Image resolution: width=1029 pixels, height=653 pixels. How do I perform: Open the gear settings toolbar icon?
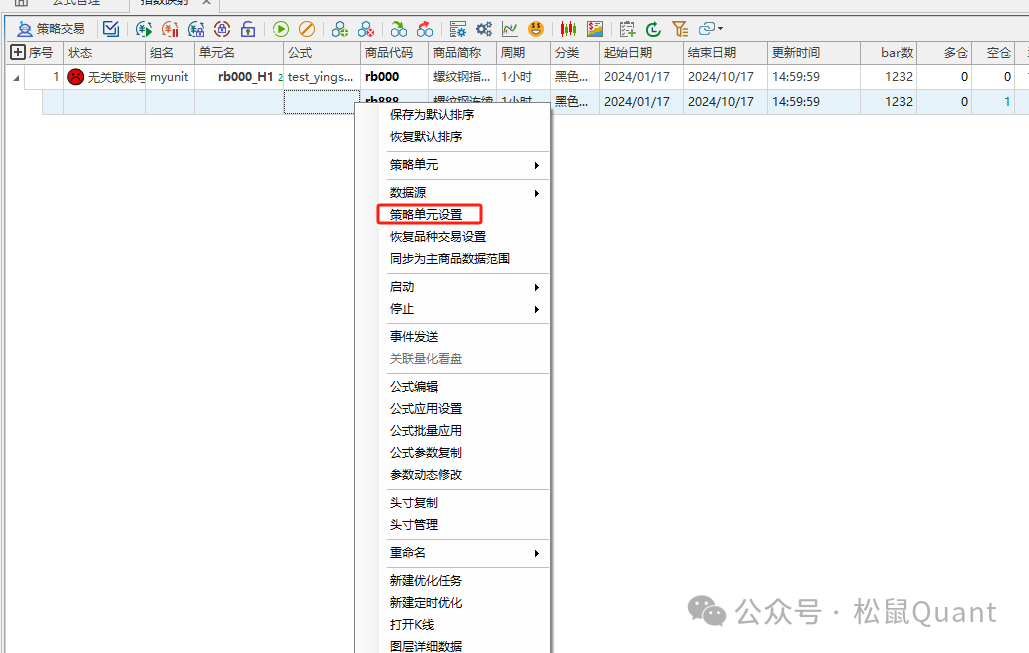pos(482,28)
